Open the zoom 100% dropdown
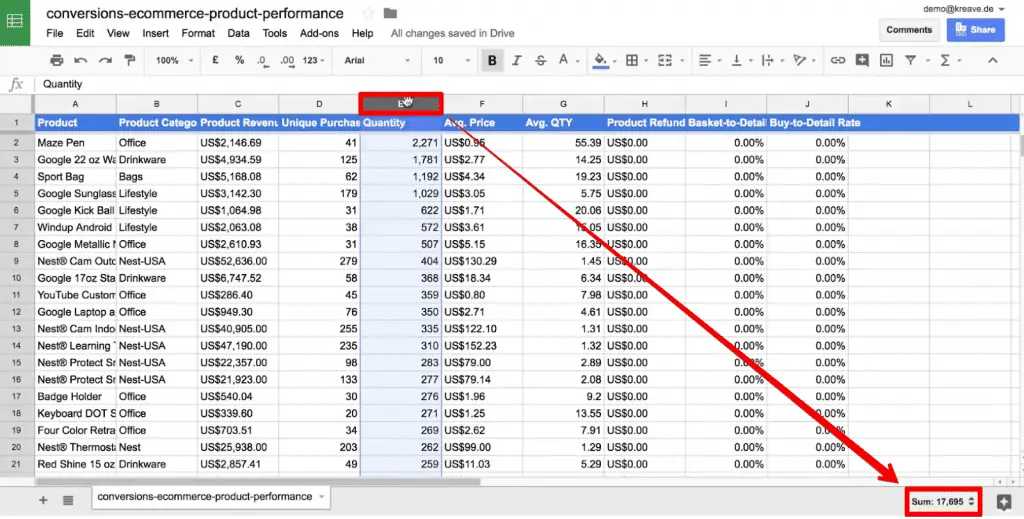The width and height of the screenshot is (1024, 519). point(174,60)
